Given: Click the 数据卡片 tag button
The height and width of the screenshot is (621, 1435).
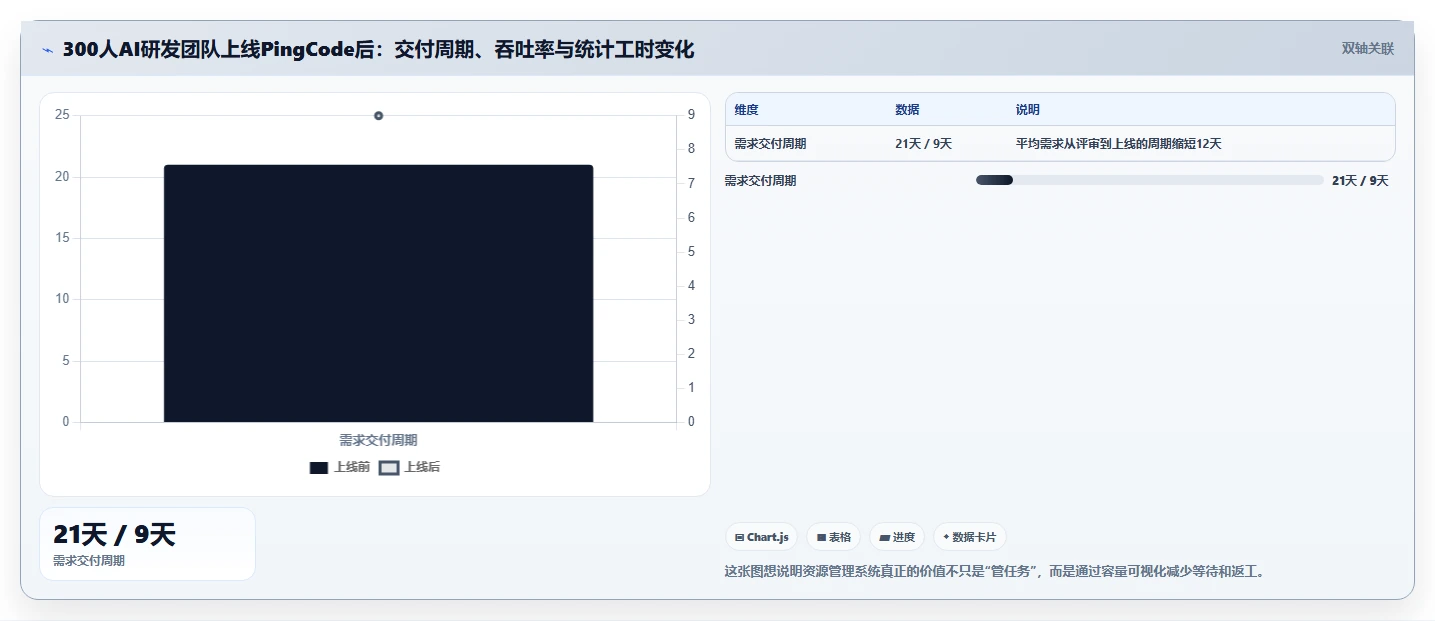Looking at the screenshot, I should click(x=970, y=537).
